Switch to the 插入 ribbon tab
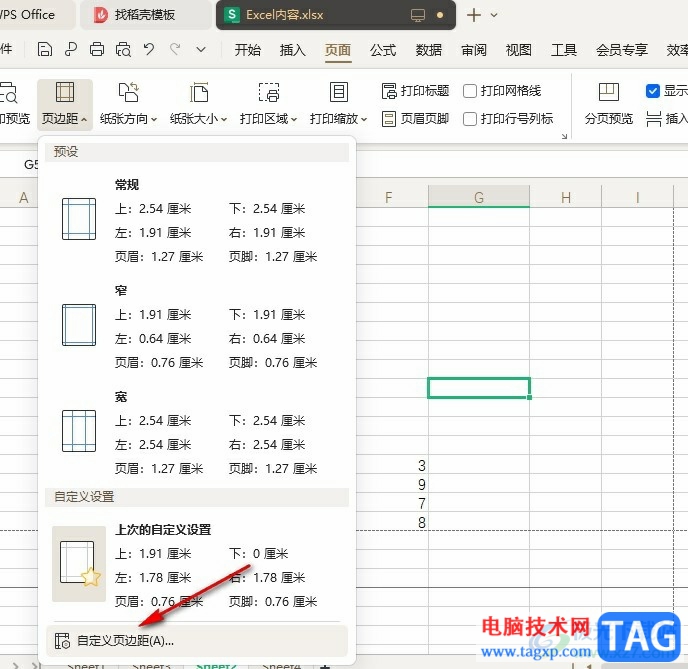The image size is (688, 669). click(293, 50)
